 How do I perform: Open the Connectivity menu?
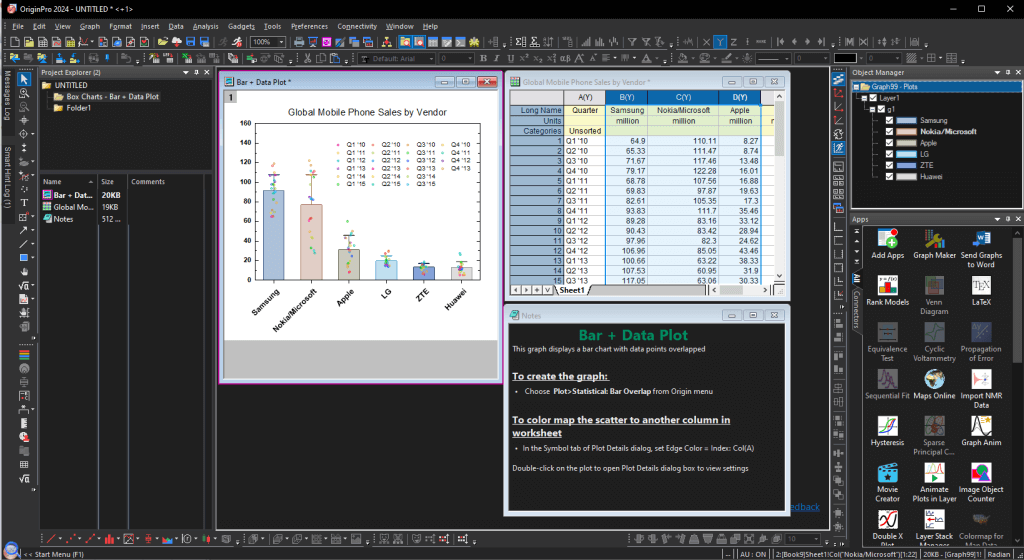pyautogui.click(x=357, y=26)
